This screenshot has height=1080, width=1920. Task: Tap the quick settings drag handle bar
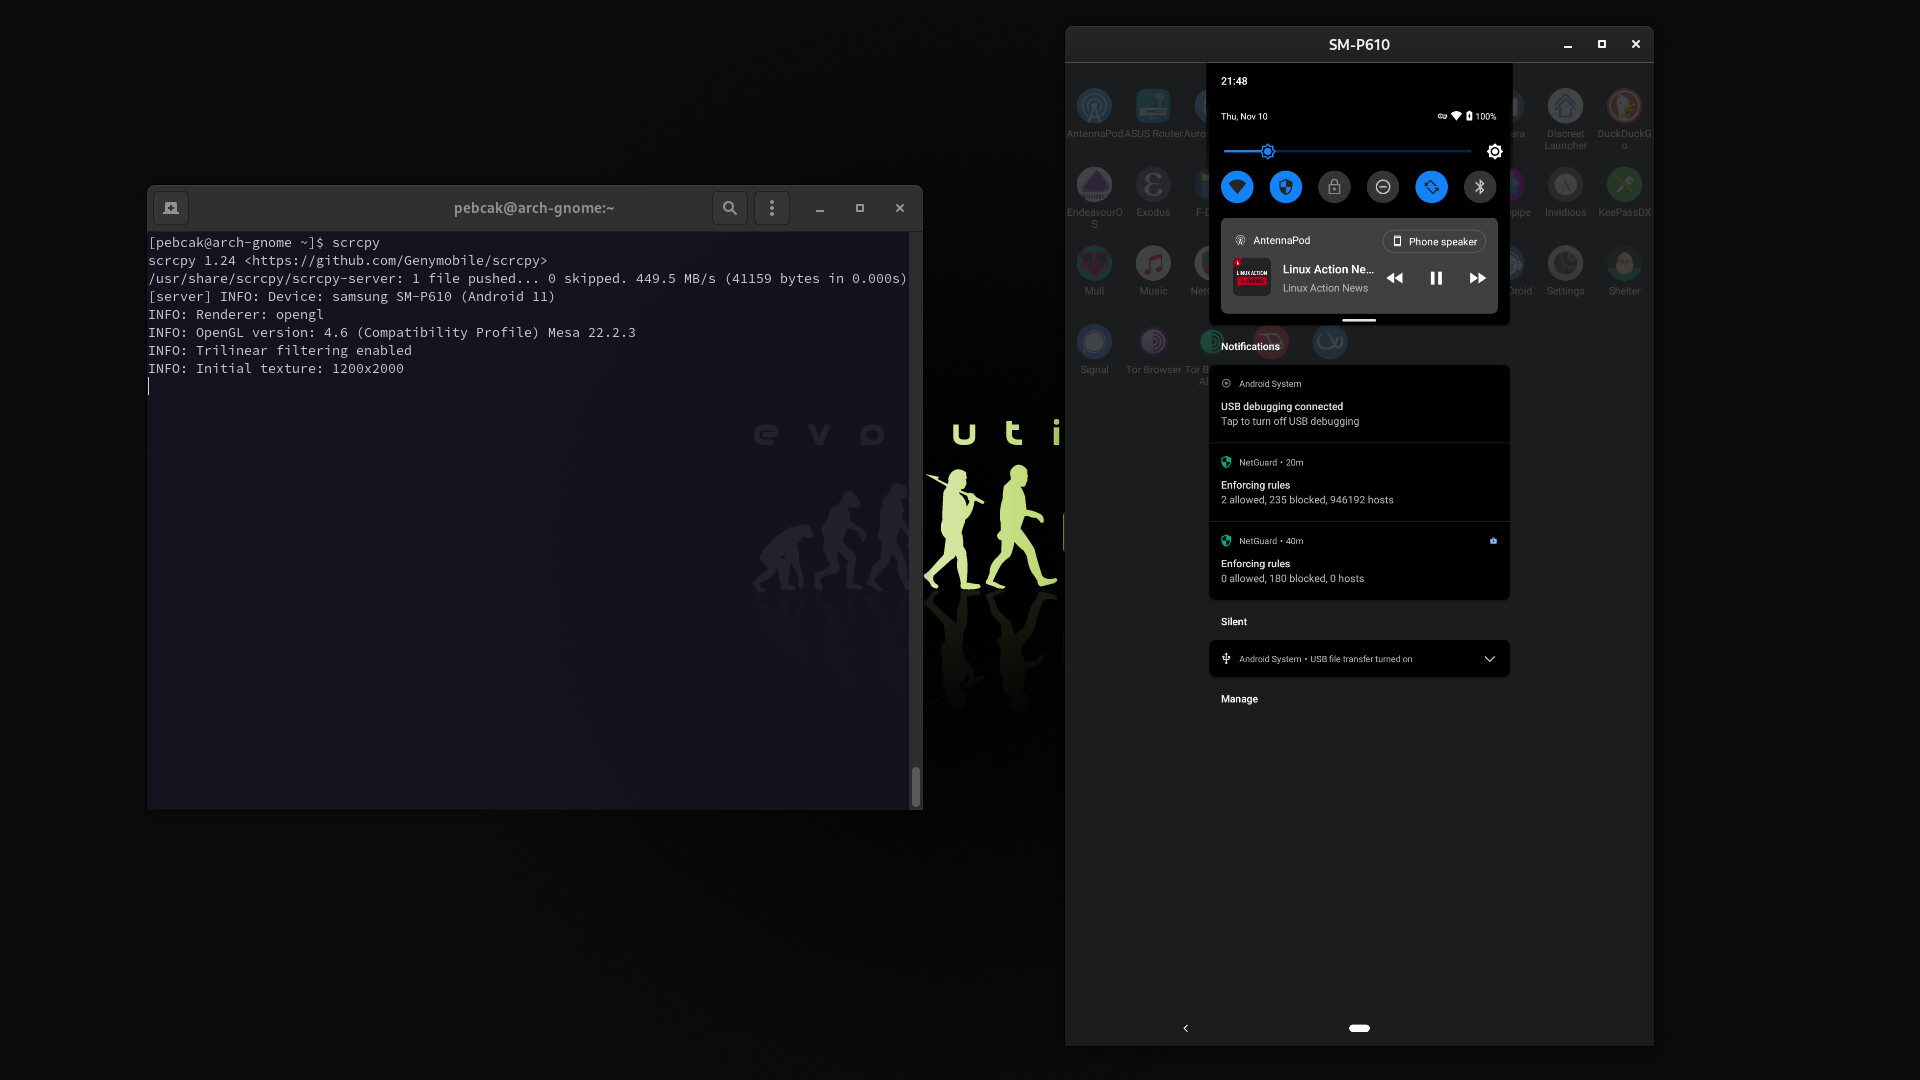coord(1359,320)
